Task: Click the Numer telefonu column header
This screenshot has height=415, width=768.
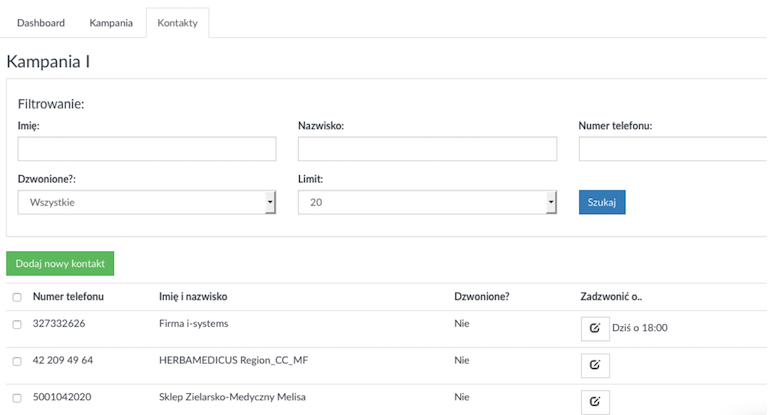Action: 68,296
